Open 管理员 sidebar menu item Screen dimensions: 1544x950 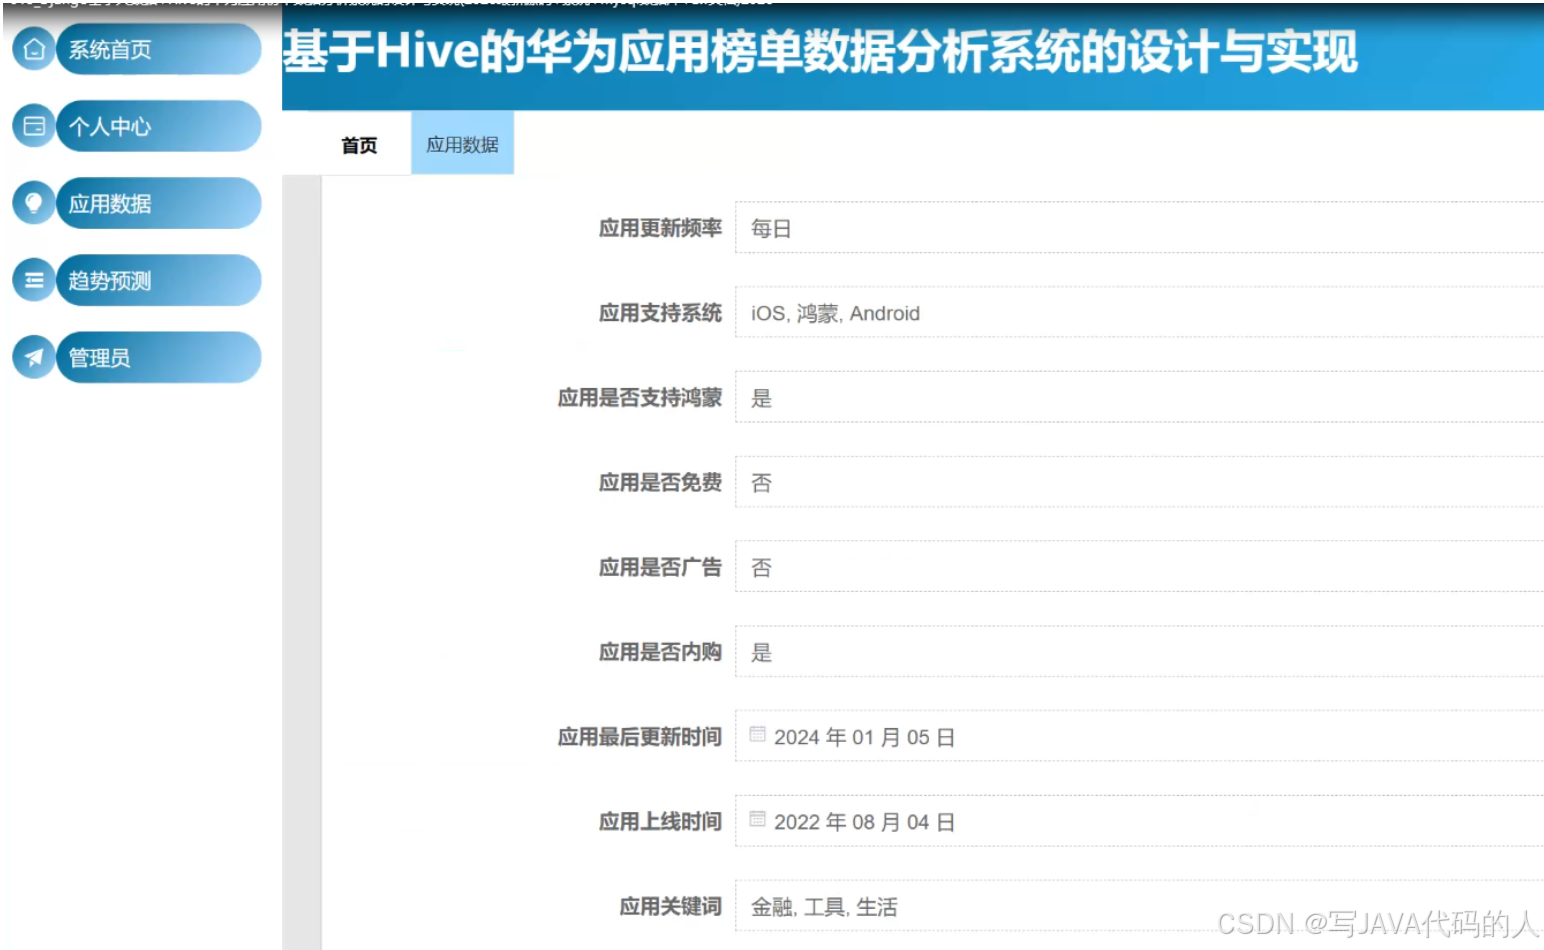coord(159,357)
